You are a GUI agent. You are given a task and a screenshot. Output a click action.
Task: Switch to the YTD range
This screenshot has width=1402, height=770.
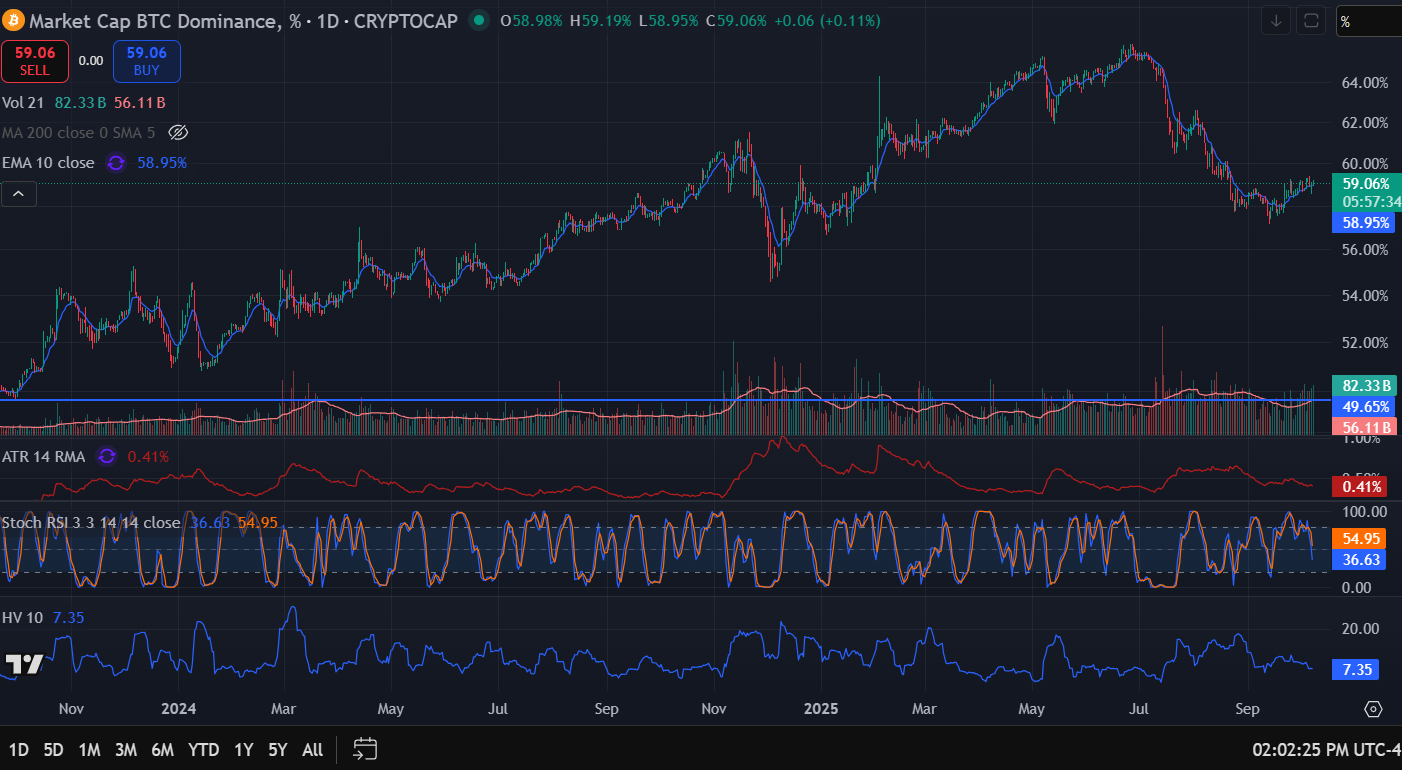204,749
